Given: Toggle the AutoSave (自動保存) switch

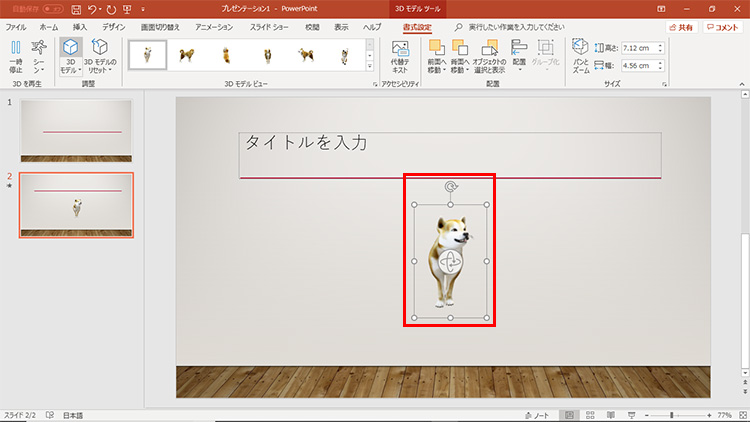Looking at the screenshot, I should click(x=52, y=8).
